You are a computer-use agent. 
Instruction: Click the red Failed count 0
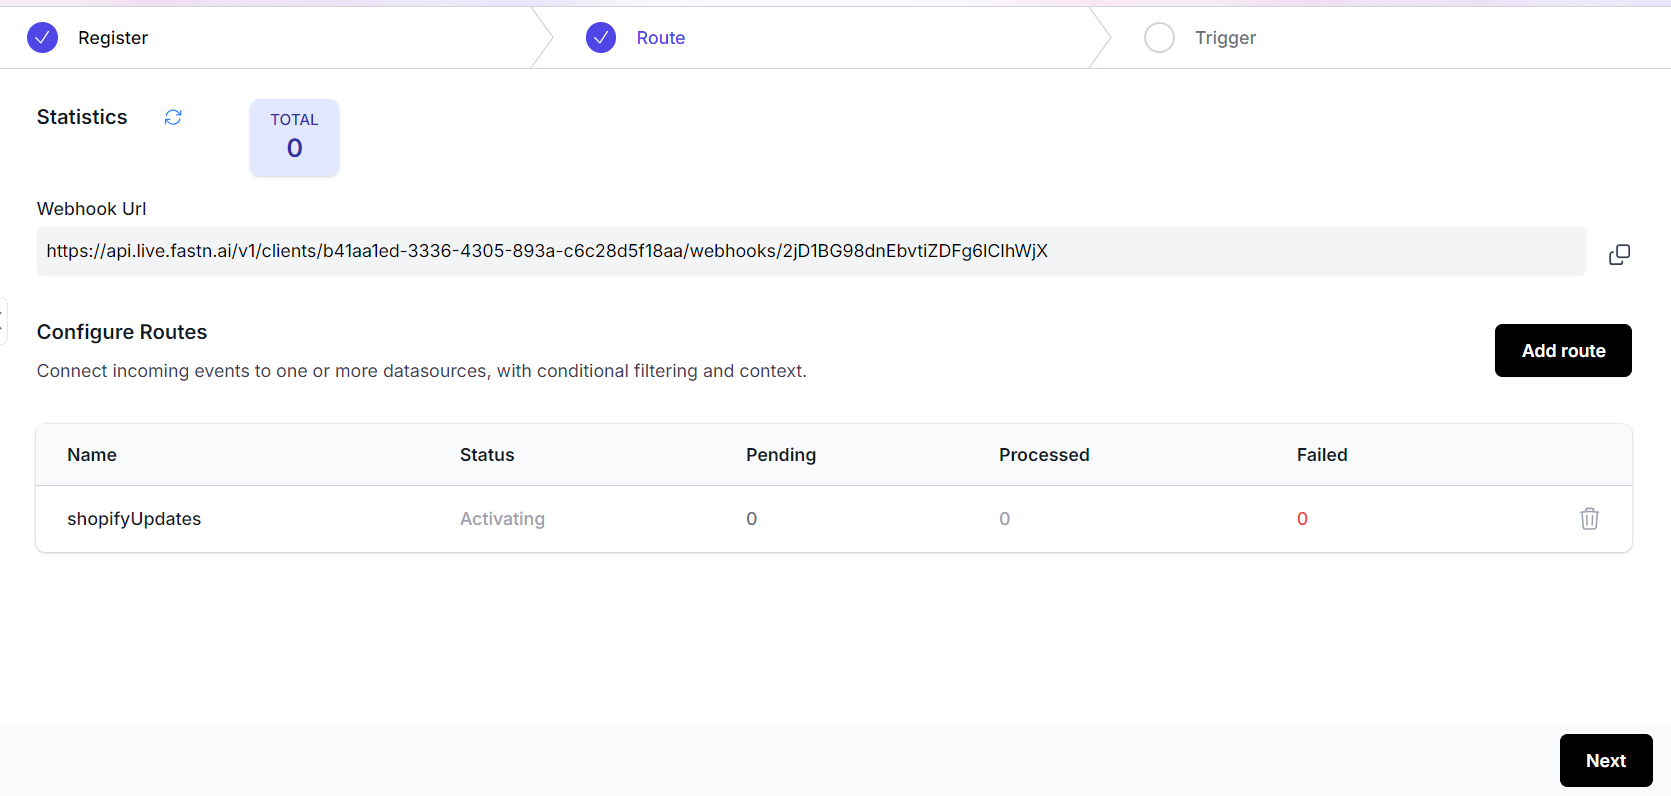click(x=1302, y=519)
